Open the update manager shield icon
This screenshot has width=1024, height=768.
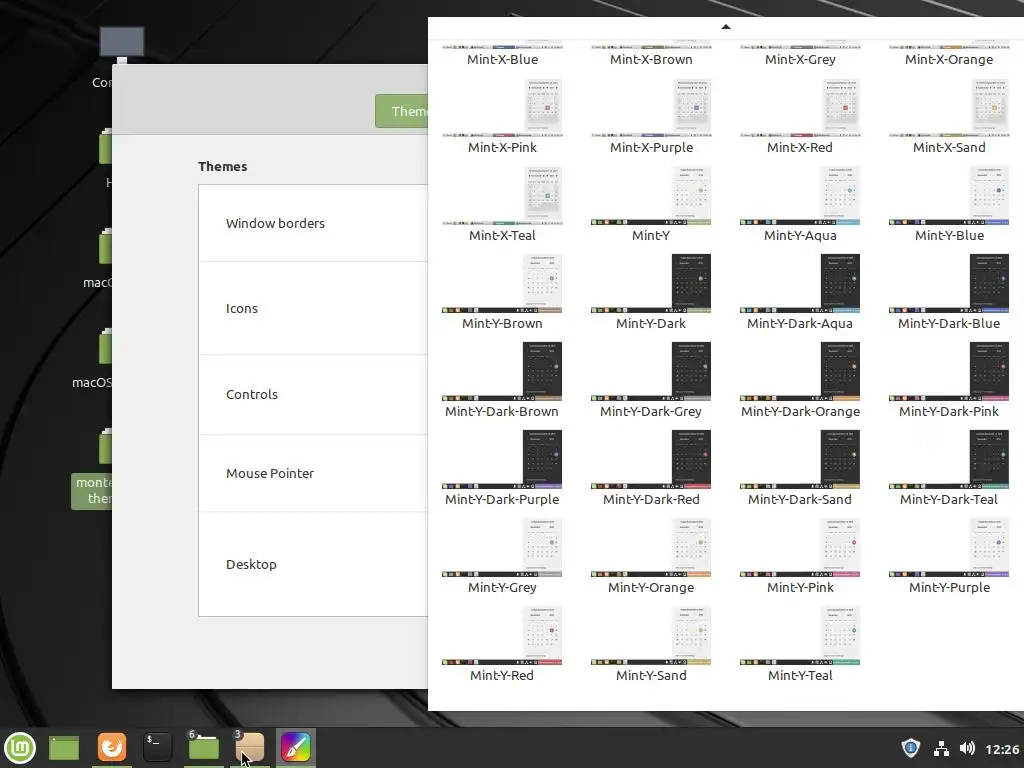tap(910, 748)
